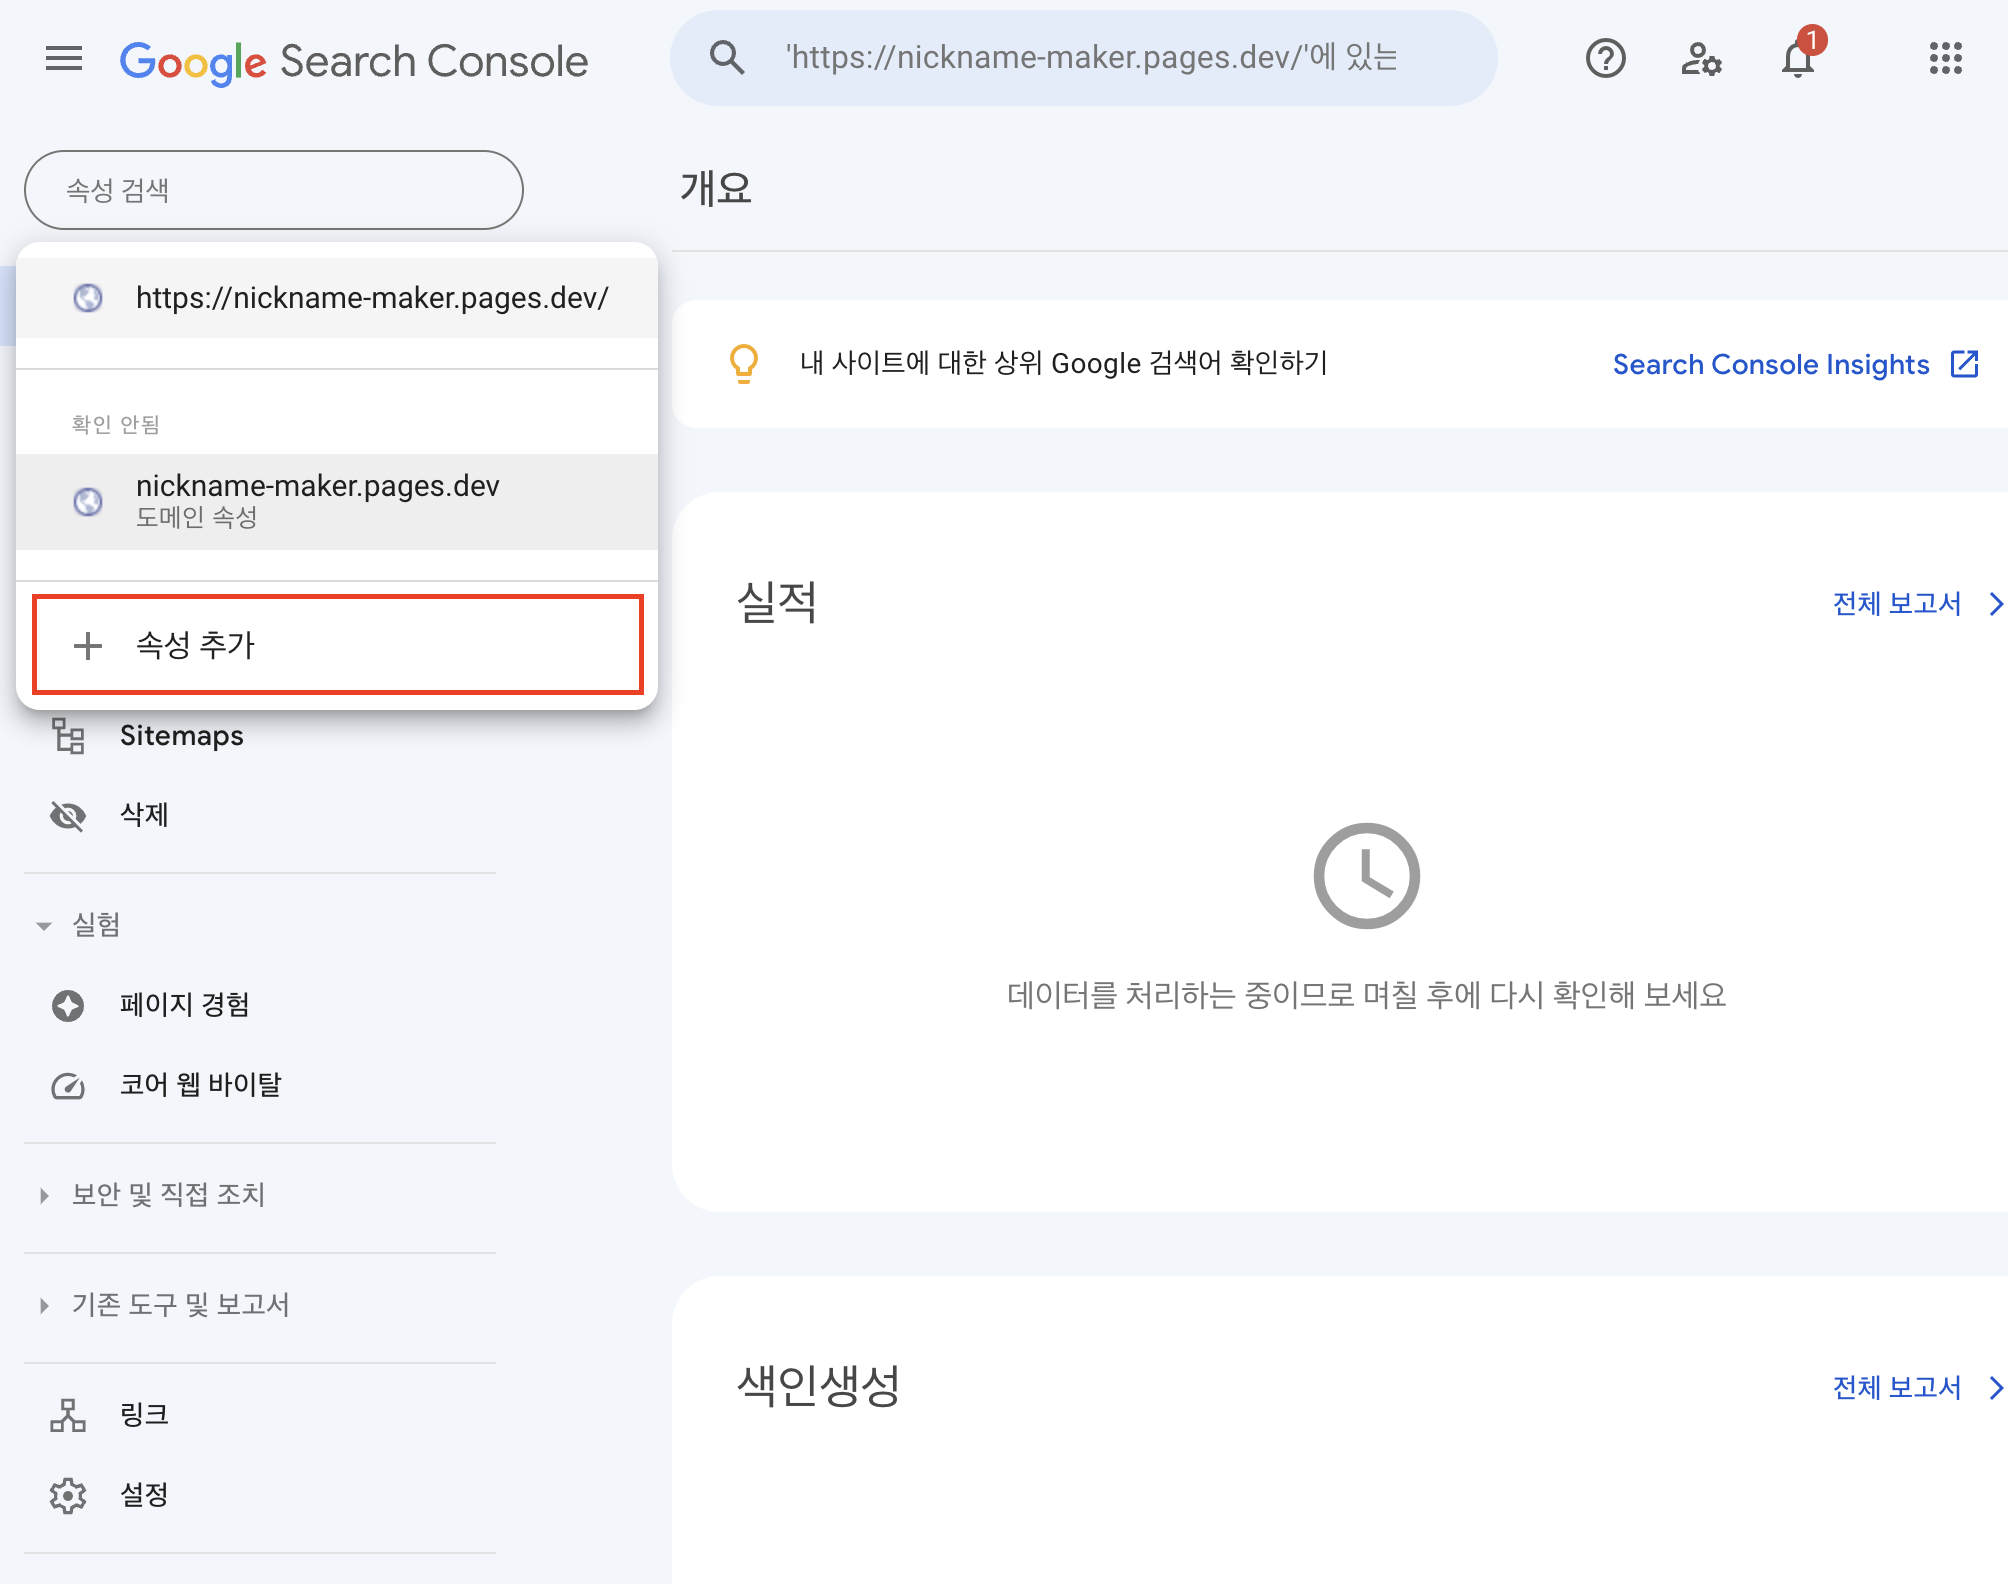
Task: Open the hamburger main menu
Action: pyautogui.click(x=64, y=59)
